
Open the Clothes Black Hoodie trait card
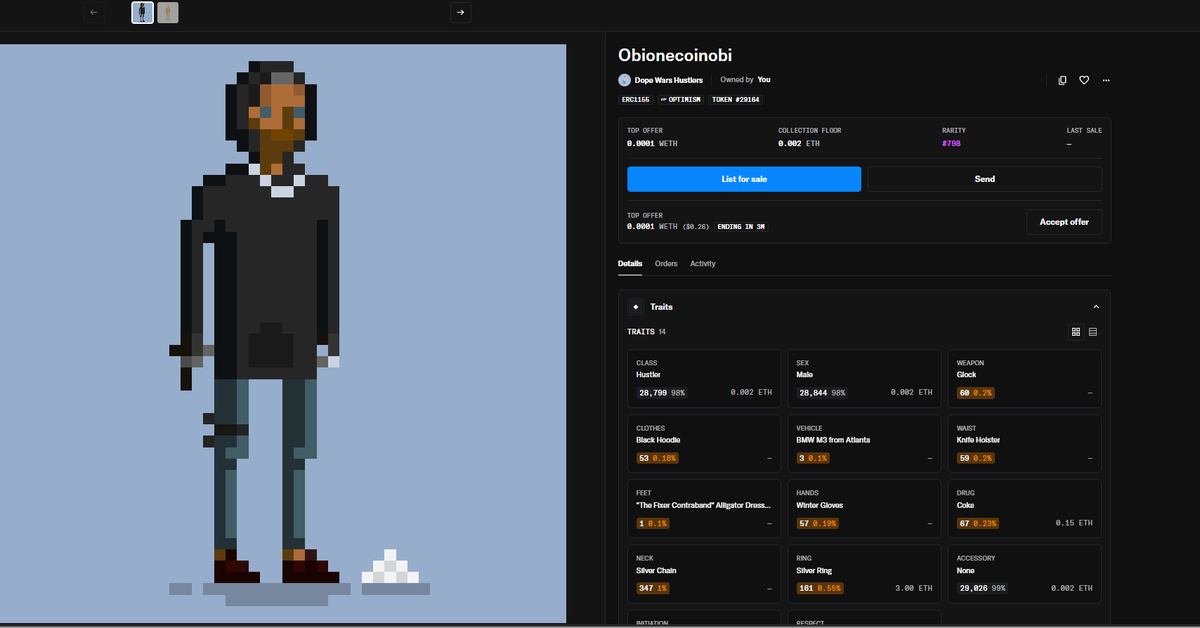coord(704,445)
